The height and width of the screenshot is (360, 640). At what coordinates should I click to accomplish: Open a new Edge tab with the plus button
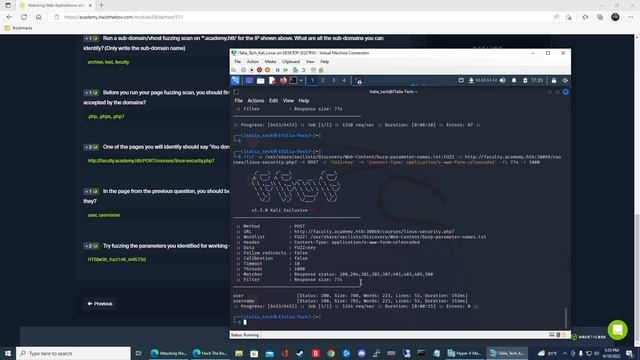tap(102, 5)
